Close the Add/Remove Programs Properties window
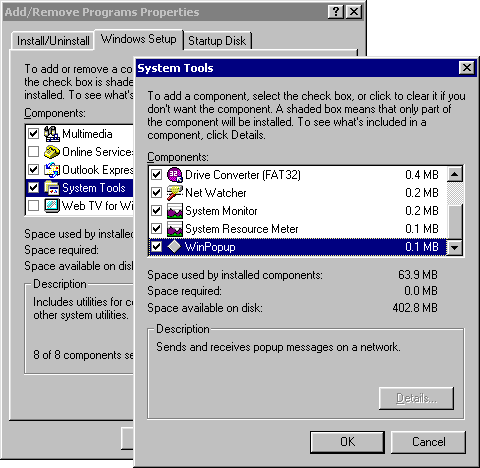 coord(354,12)
